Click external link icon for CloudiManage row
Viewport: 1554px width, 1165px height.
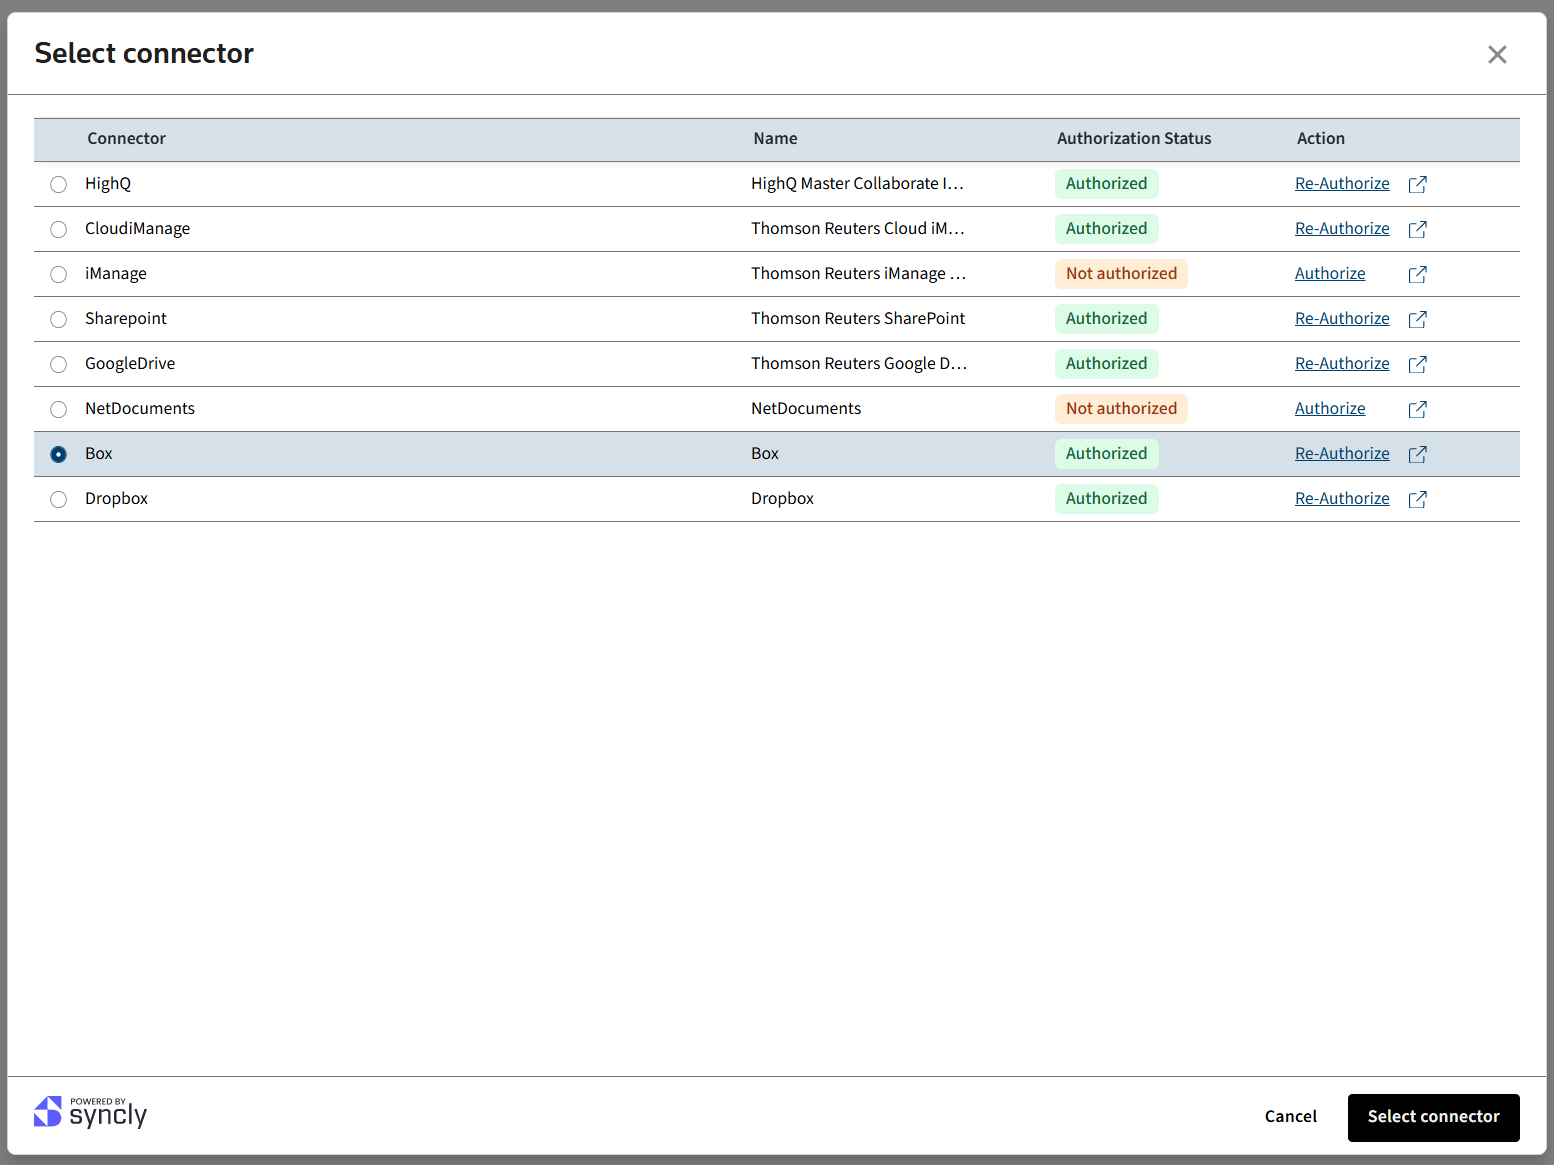(x=1417, y=229)
